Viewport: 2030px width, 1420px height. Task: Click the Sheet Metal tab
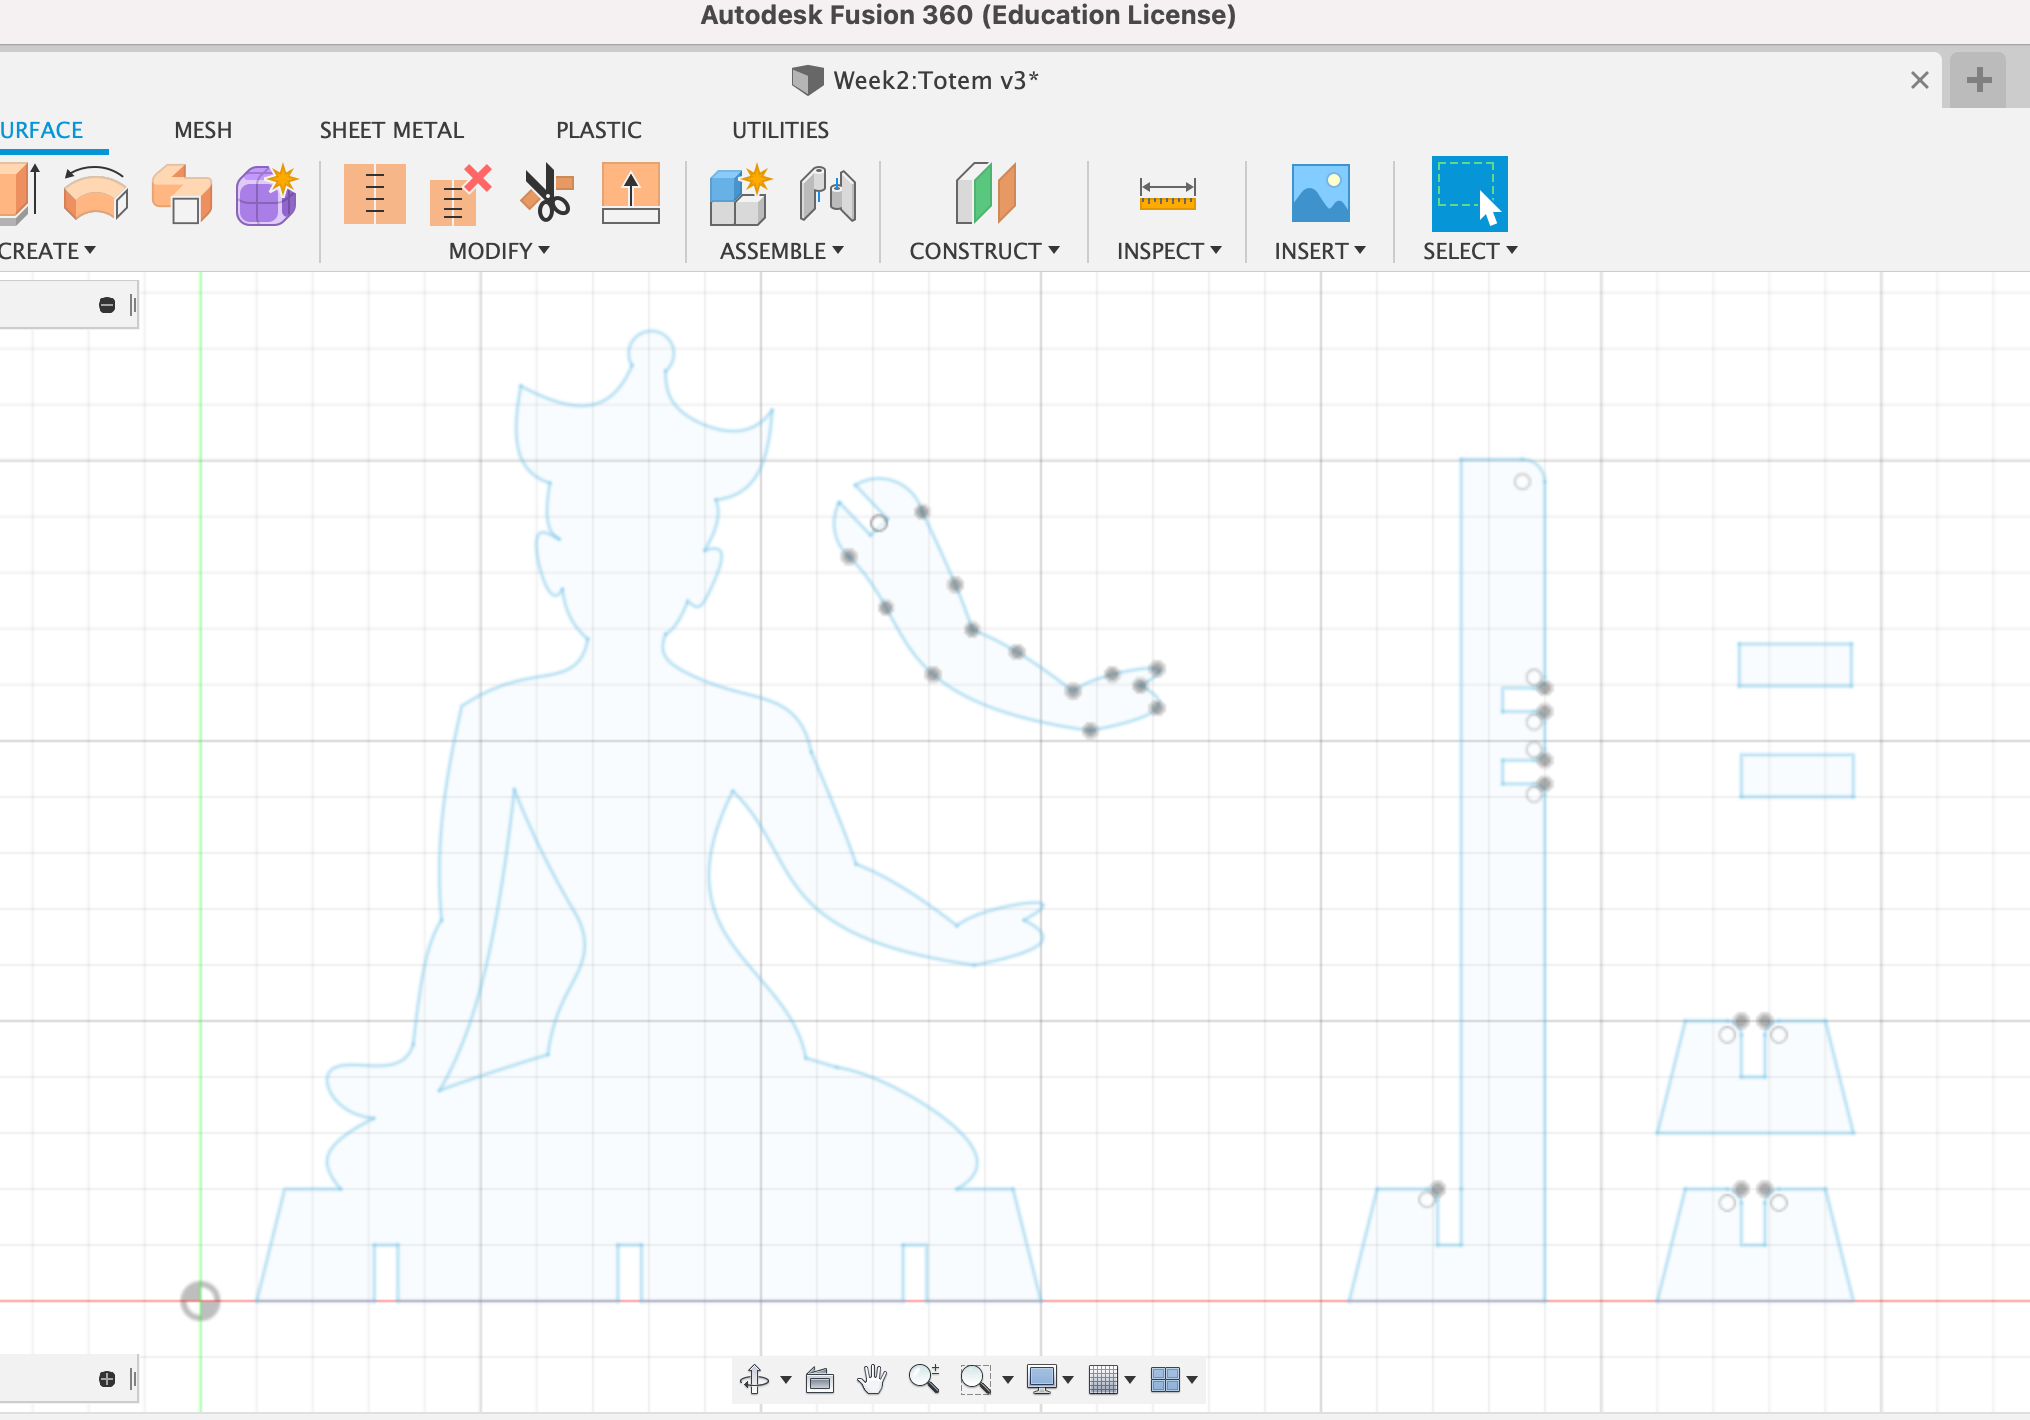(389, 130)
